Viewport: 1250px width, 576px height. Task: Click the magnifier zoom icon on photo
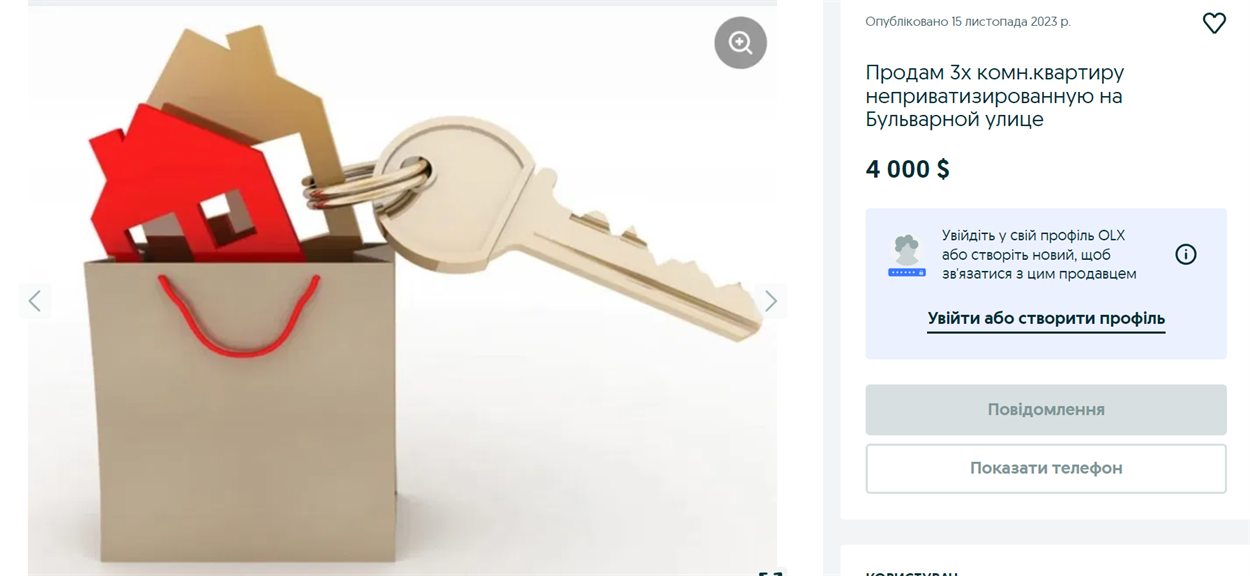point(740,42)
